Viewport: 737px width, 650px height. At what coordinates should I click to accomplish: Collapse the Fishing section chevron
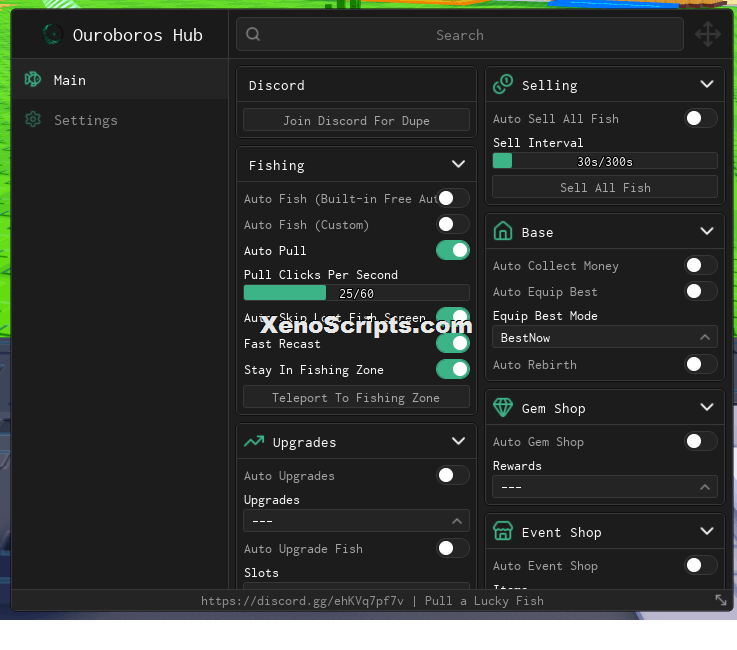pos(458,164)
